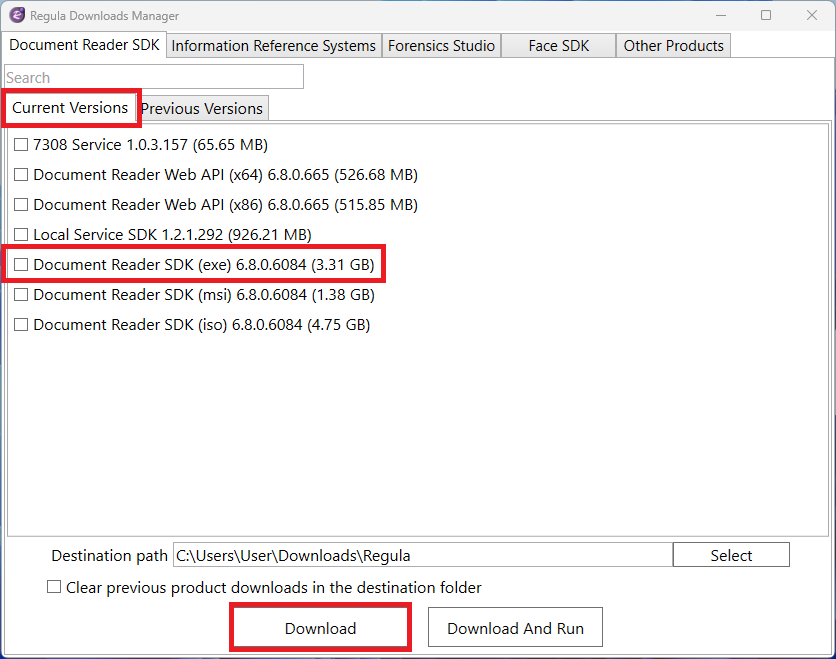The height and width of the screenshot is (659, 836).
Task: Open the Other Products tab
Action: point(673,46)
